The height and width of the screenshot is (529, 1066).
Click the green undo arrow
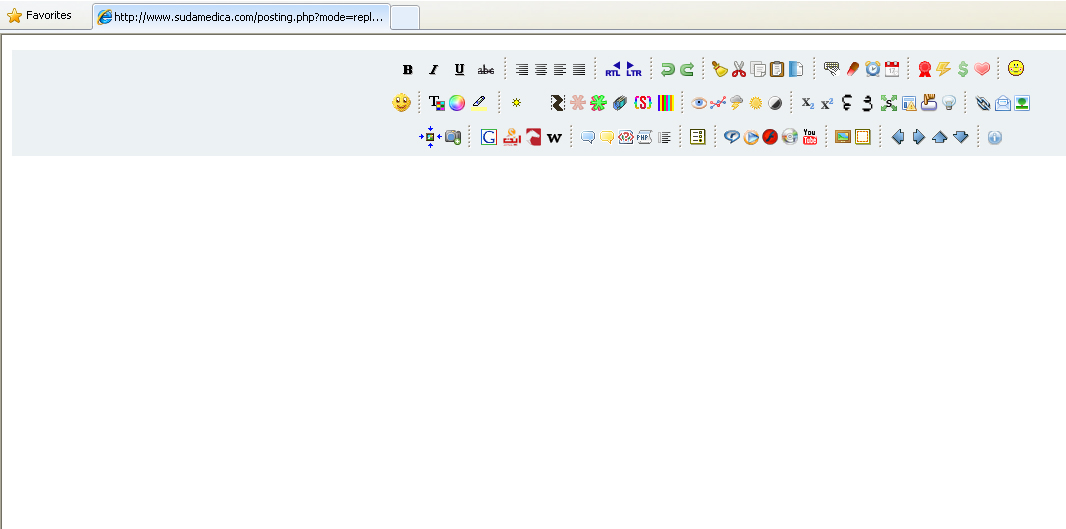667,69
